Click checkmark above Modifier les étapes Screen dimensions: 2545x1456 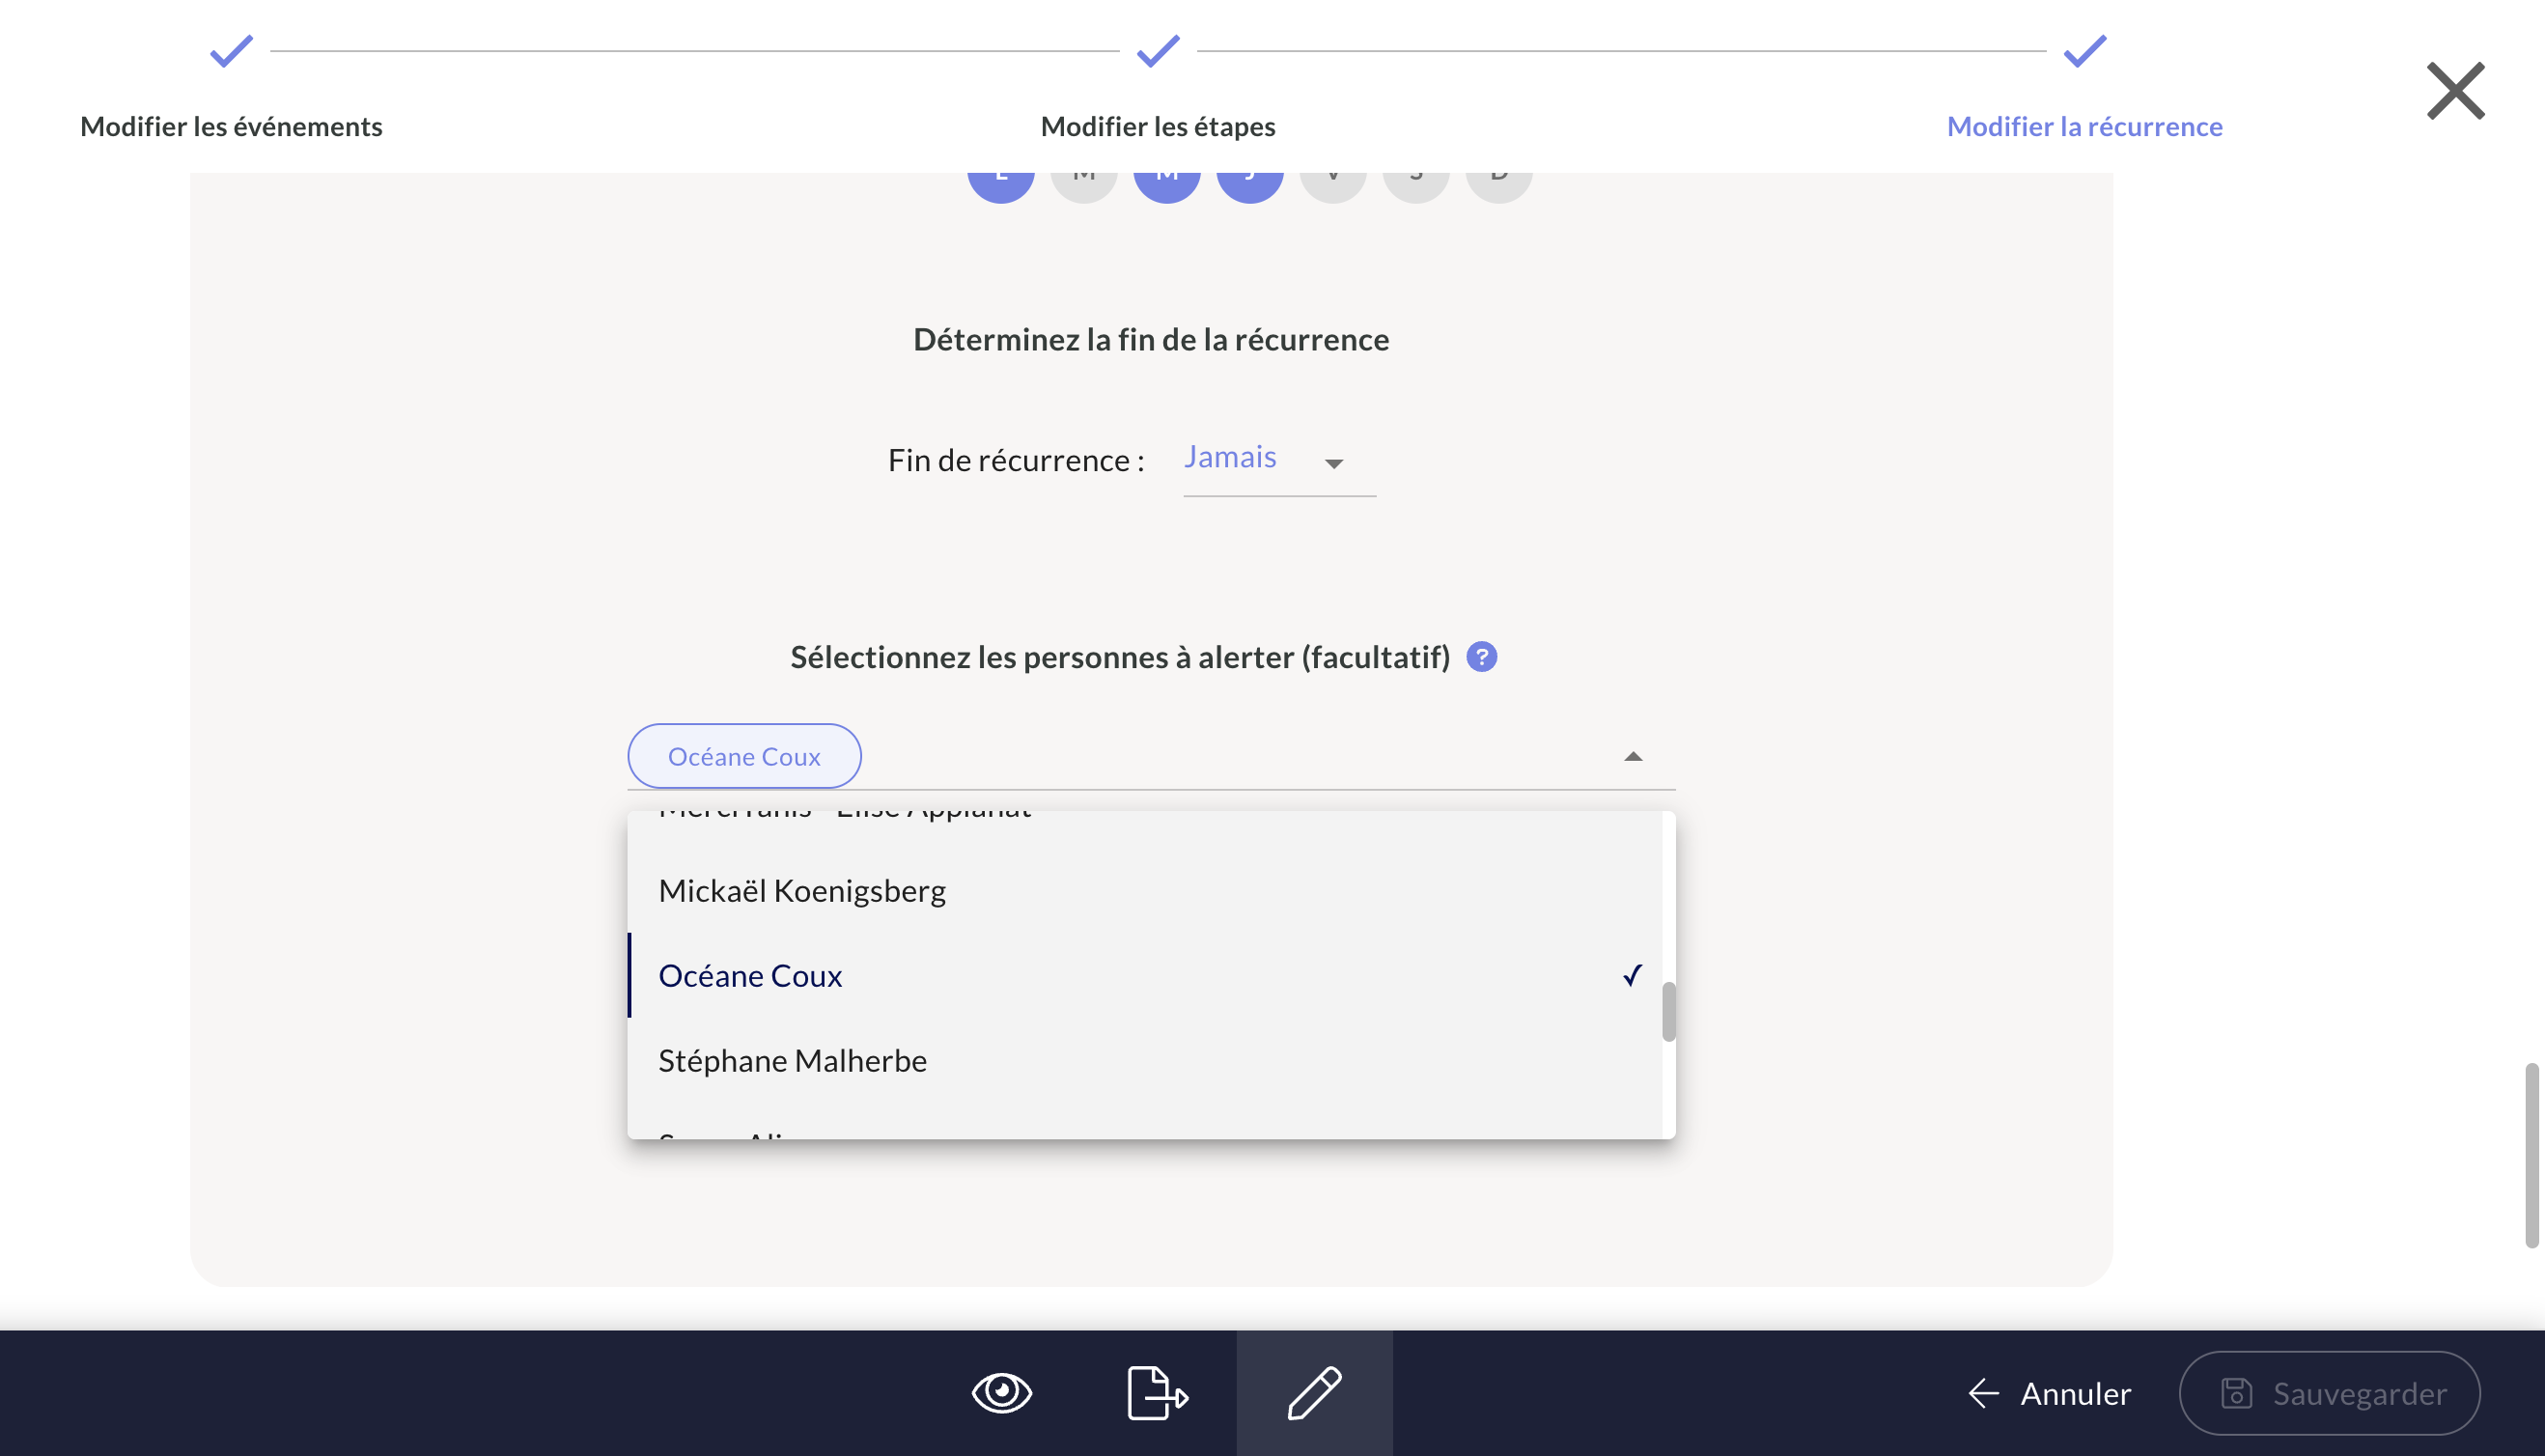[x=1158, y=50]
